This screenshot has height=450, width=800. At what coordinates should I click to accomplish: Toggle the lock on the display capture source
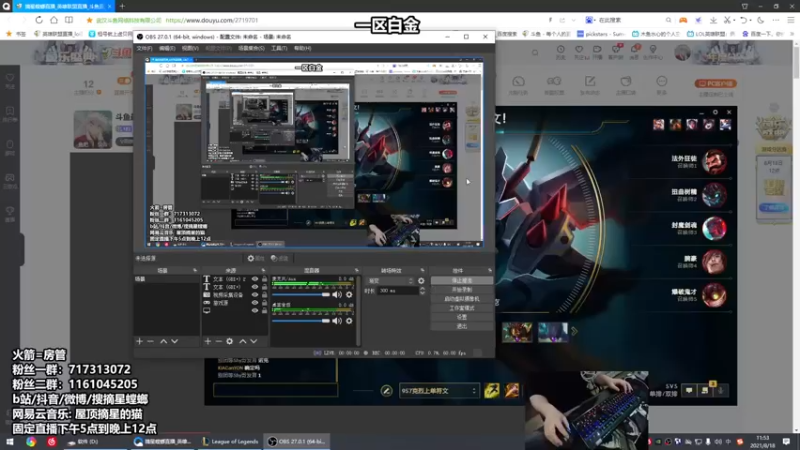(x=264, y=310)
